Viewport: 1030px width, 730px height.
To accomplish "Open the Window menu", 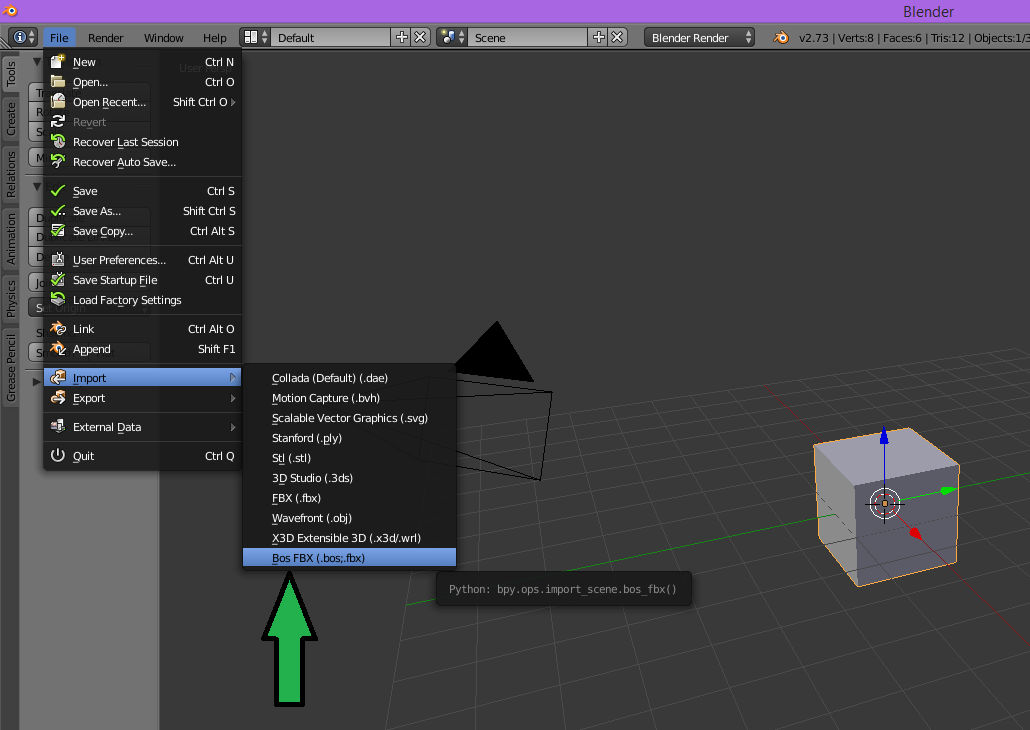I will pos(164,37).
